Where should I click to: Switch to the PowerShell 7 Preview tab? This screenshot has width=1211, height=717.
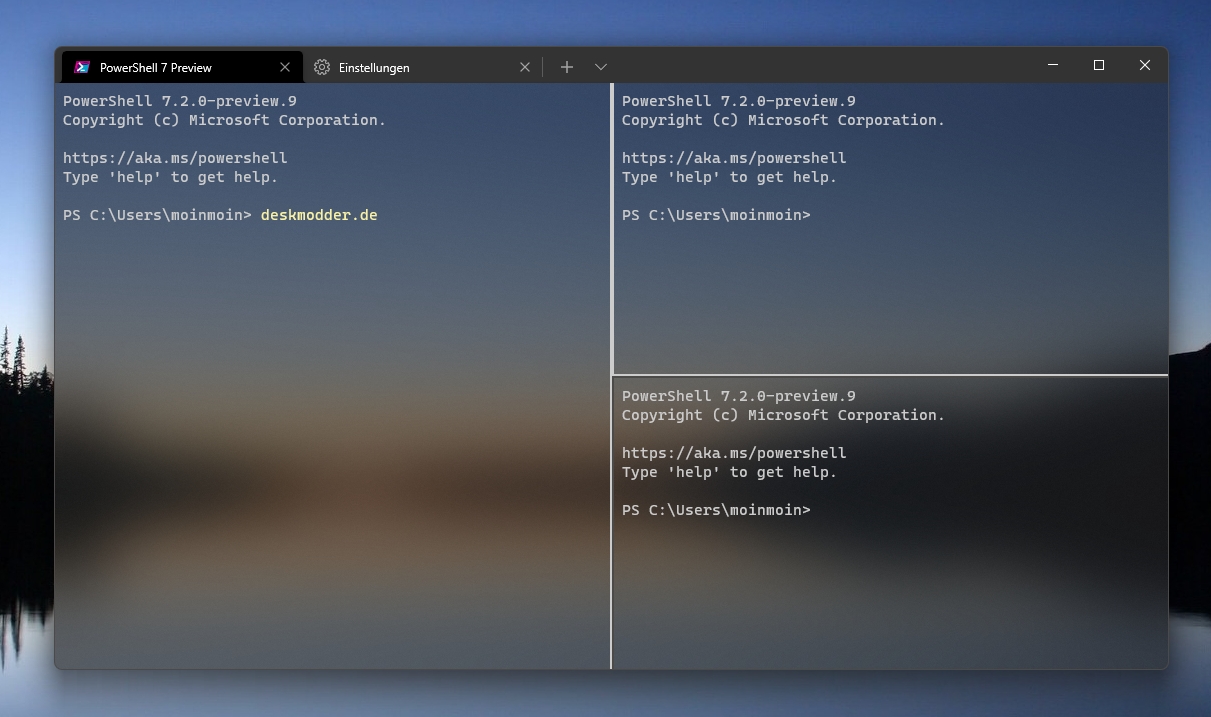click(182, 67)
